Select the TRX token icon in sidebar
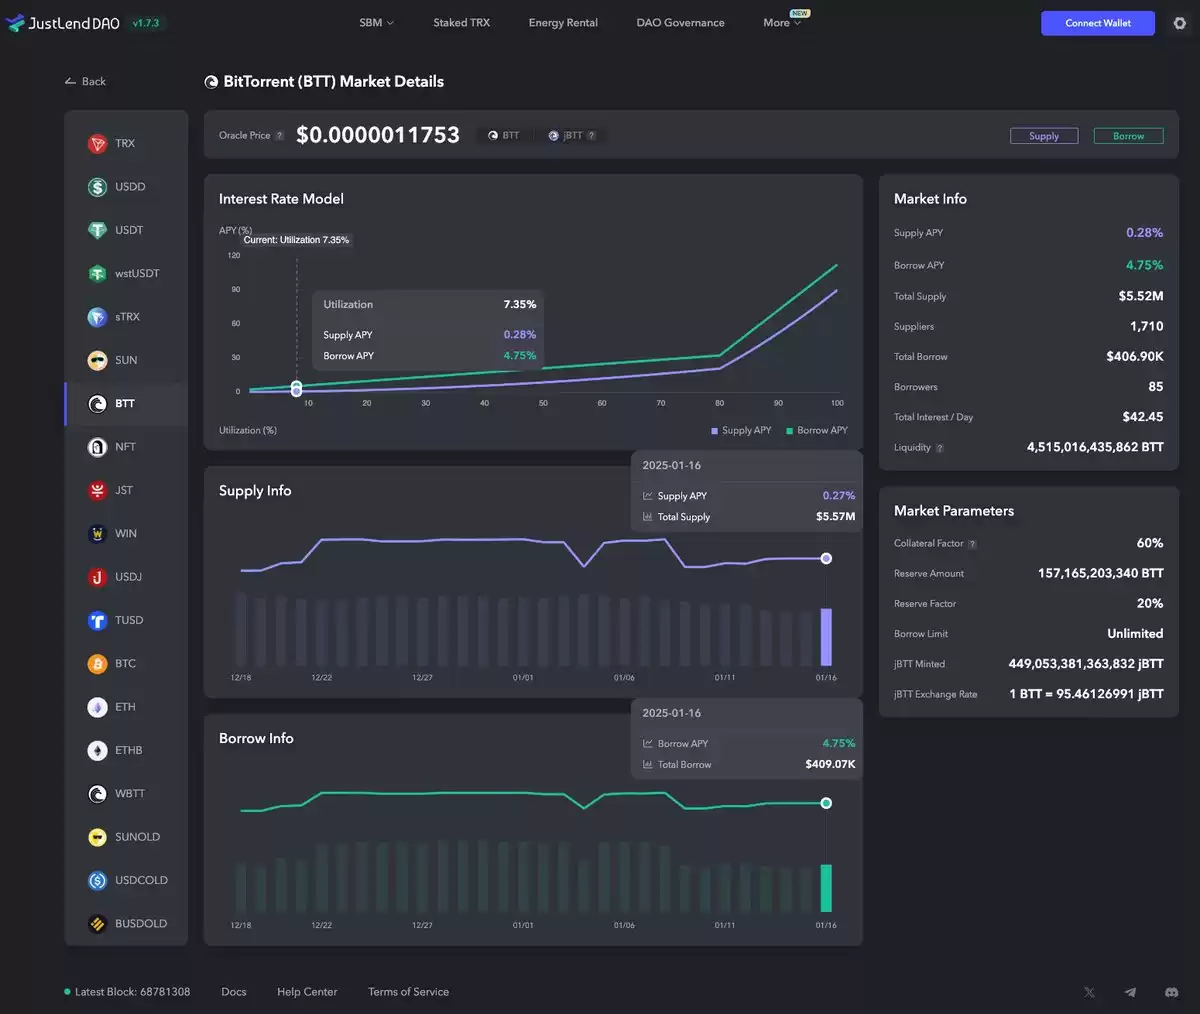This screenshot has height=1014, width=1200. (x=97, y=144)
